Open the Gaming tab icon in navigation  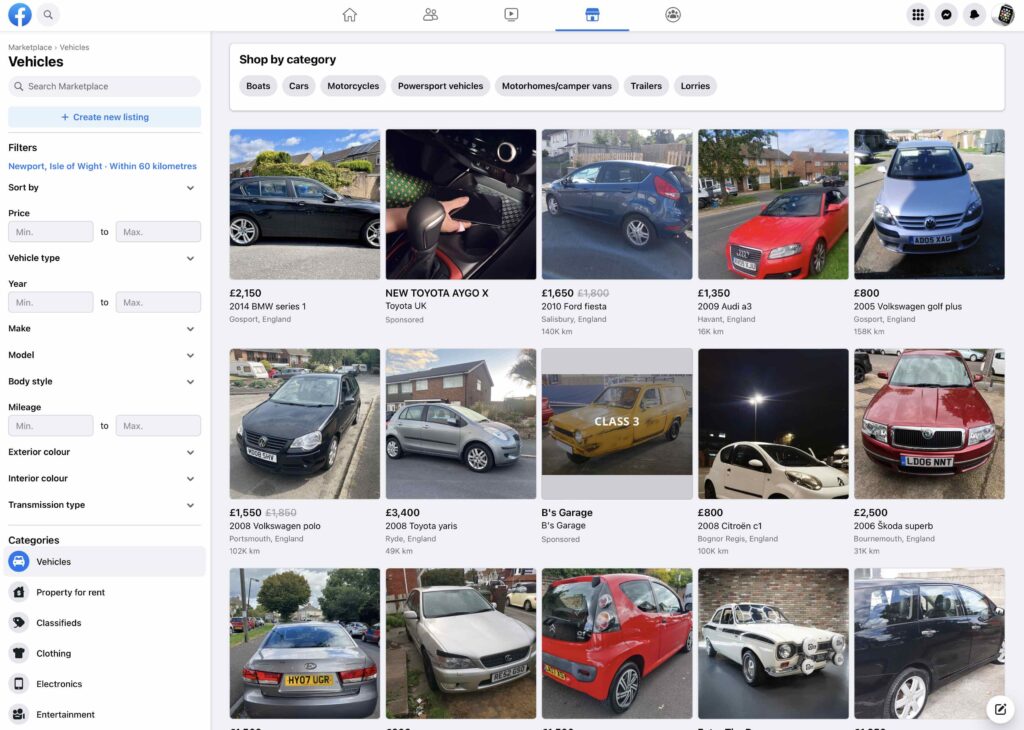(672, 14)
